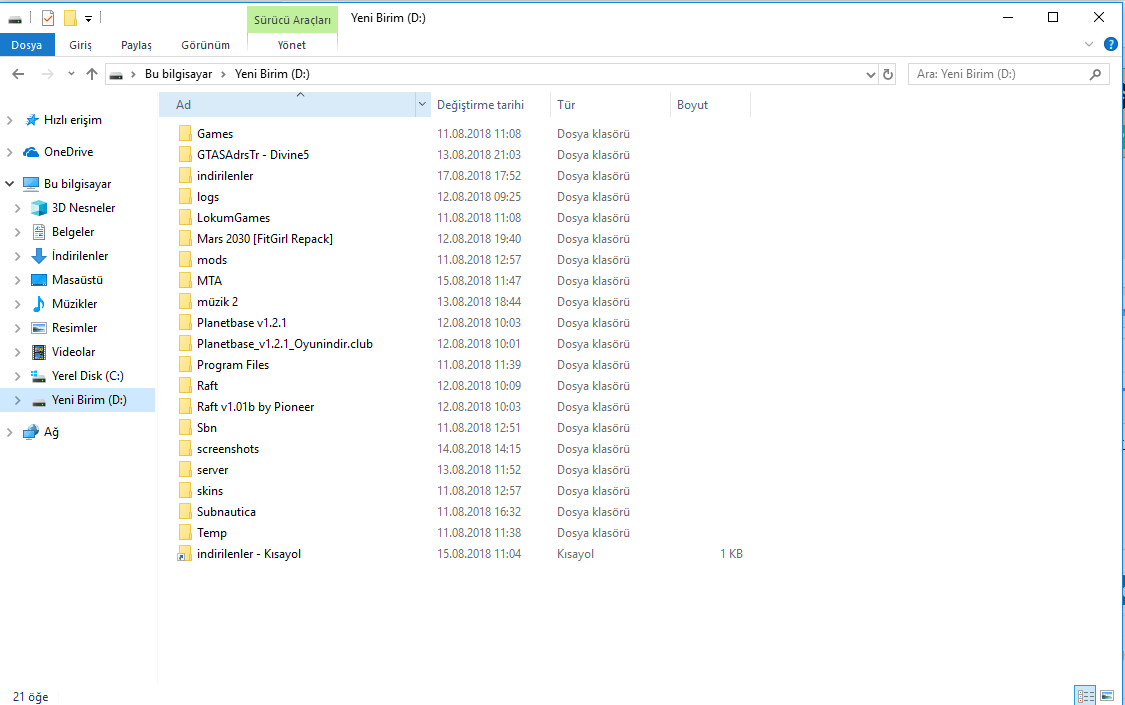
Task: Select the screenshots folder name
Action: [x=228, y=449]
